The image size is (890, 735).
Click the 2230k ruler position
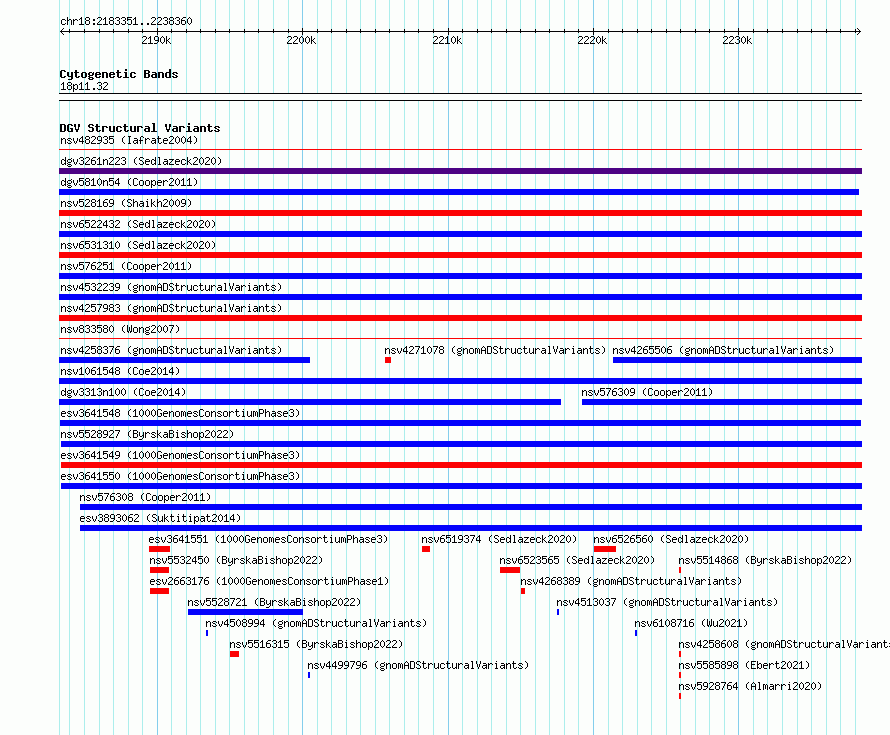(x=737, y=40)
